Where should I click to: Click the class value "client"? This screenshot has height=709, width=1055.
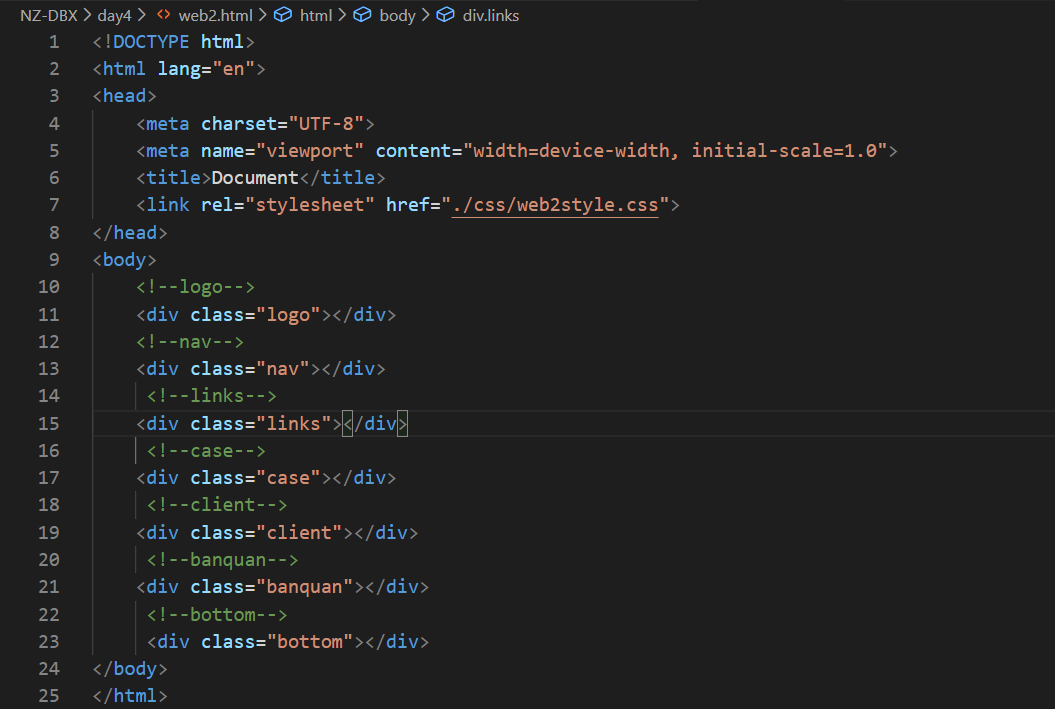[x=299, y=533]
